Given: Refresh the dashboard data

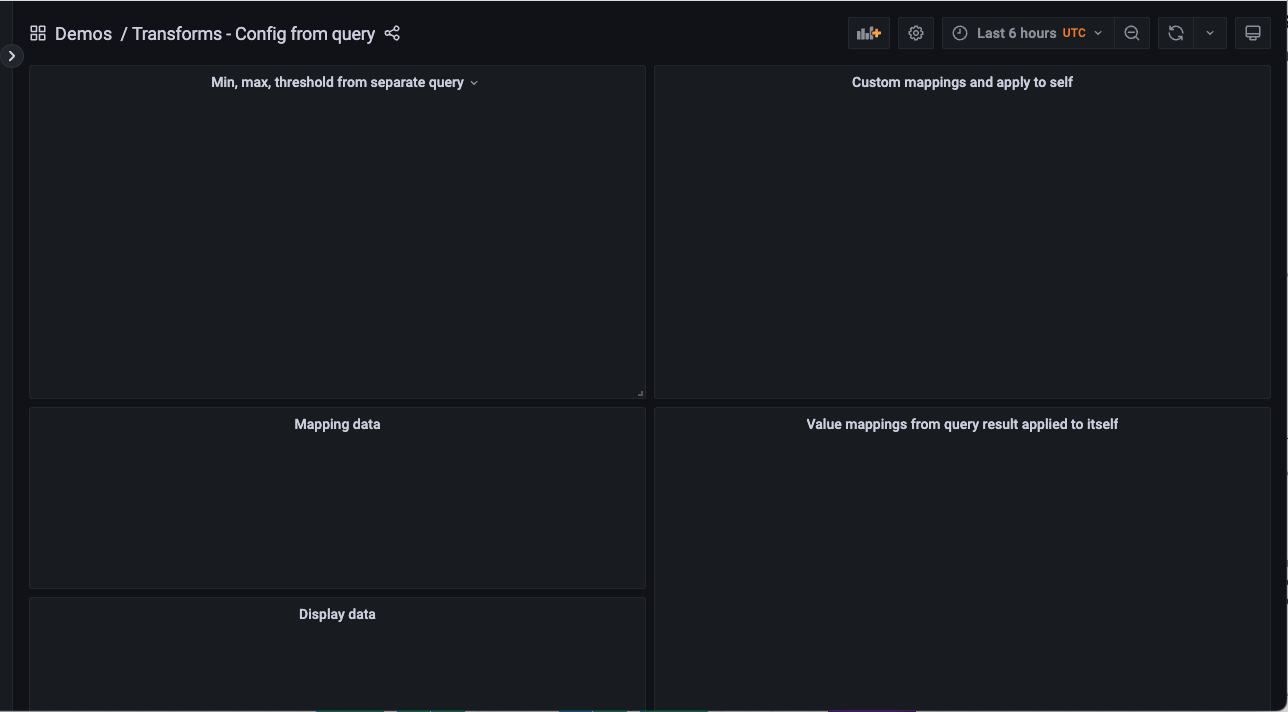Looking at the screenshot, I should click(1175, 33).
